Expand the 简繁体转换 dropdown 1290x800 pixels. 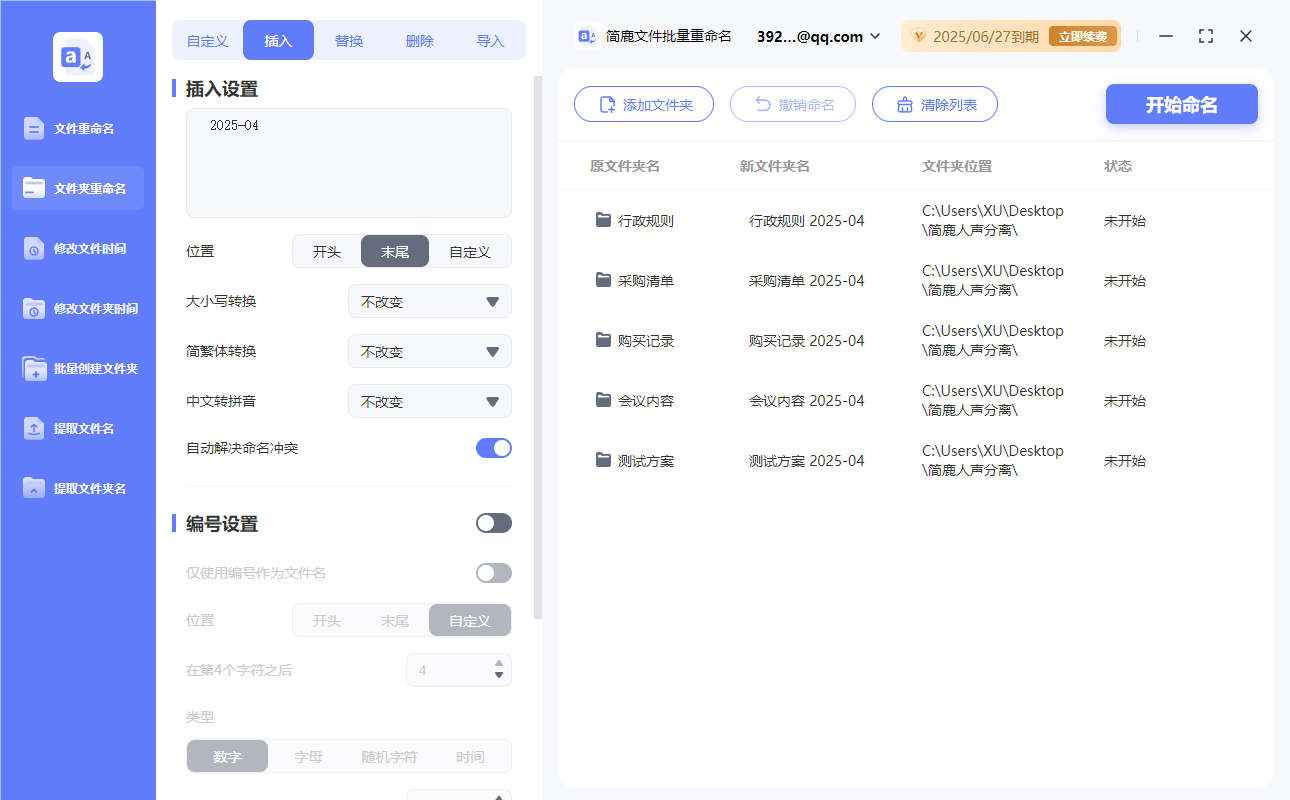429,351
